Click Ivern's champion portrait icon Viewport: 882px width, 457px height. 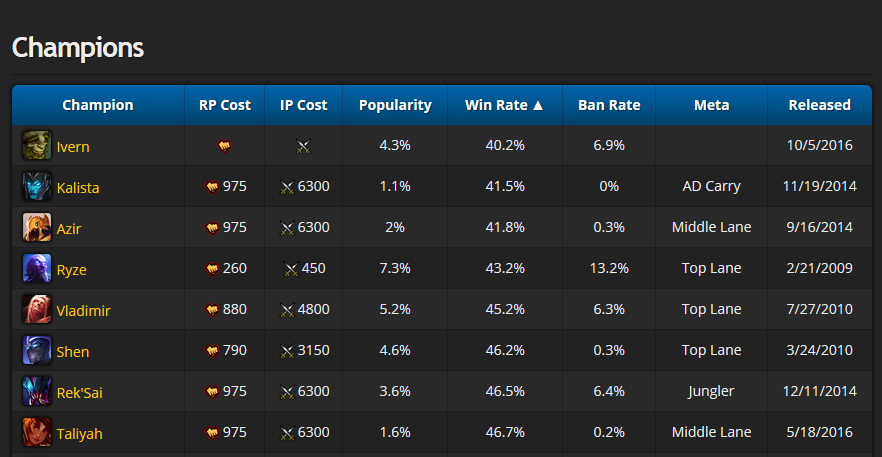point(37,145)
